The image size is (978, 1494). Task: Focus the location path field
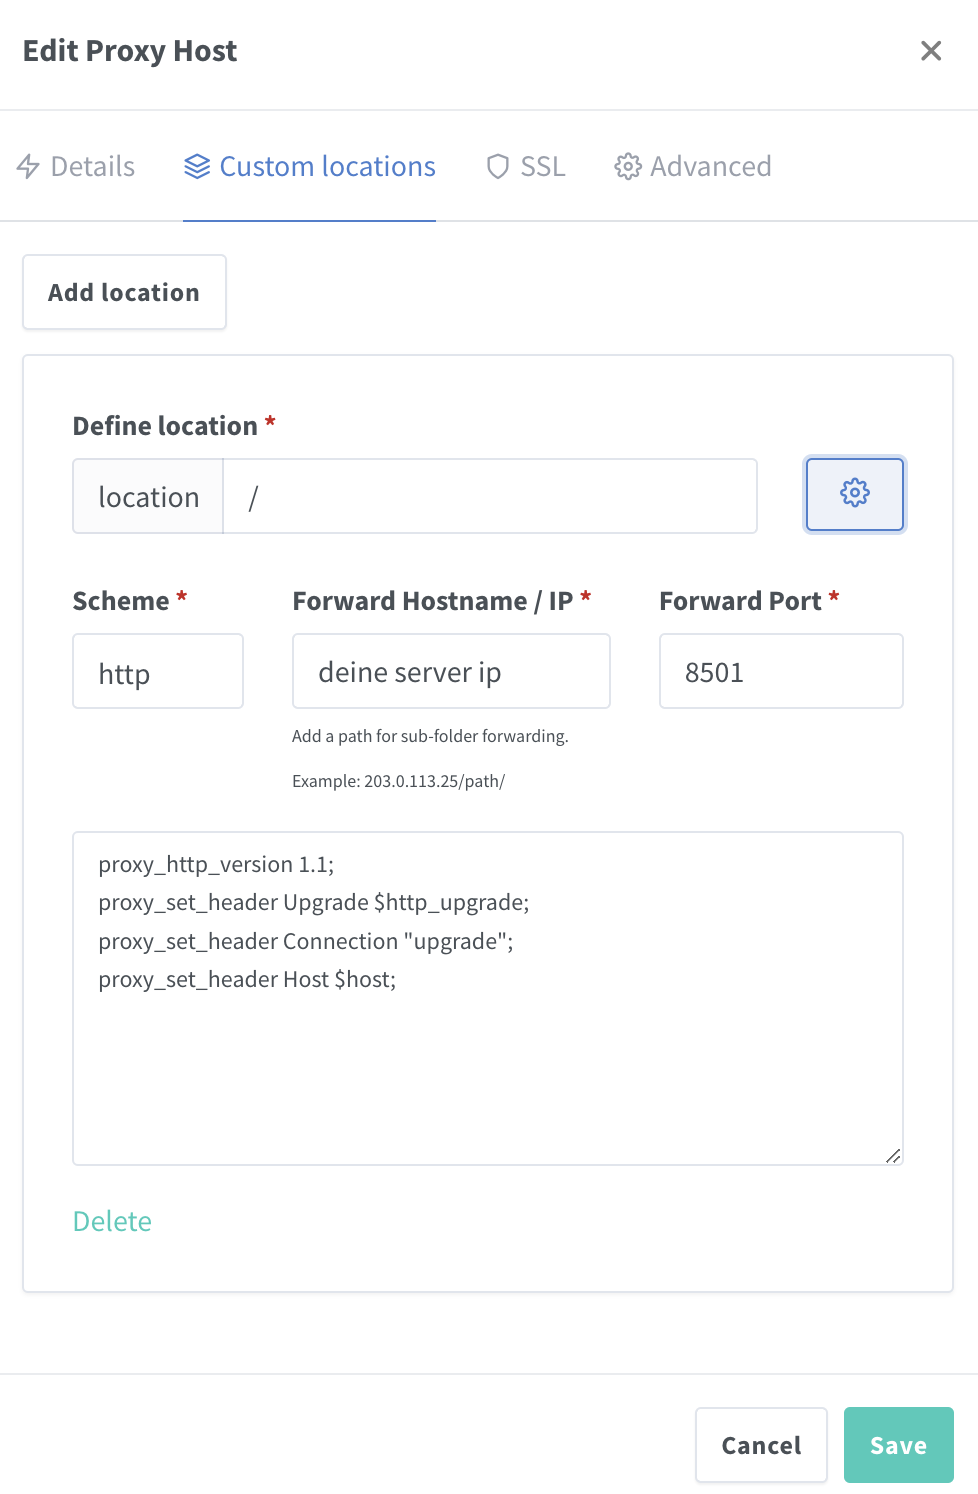490,496
